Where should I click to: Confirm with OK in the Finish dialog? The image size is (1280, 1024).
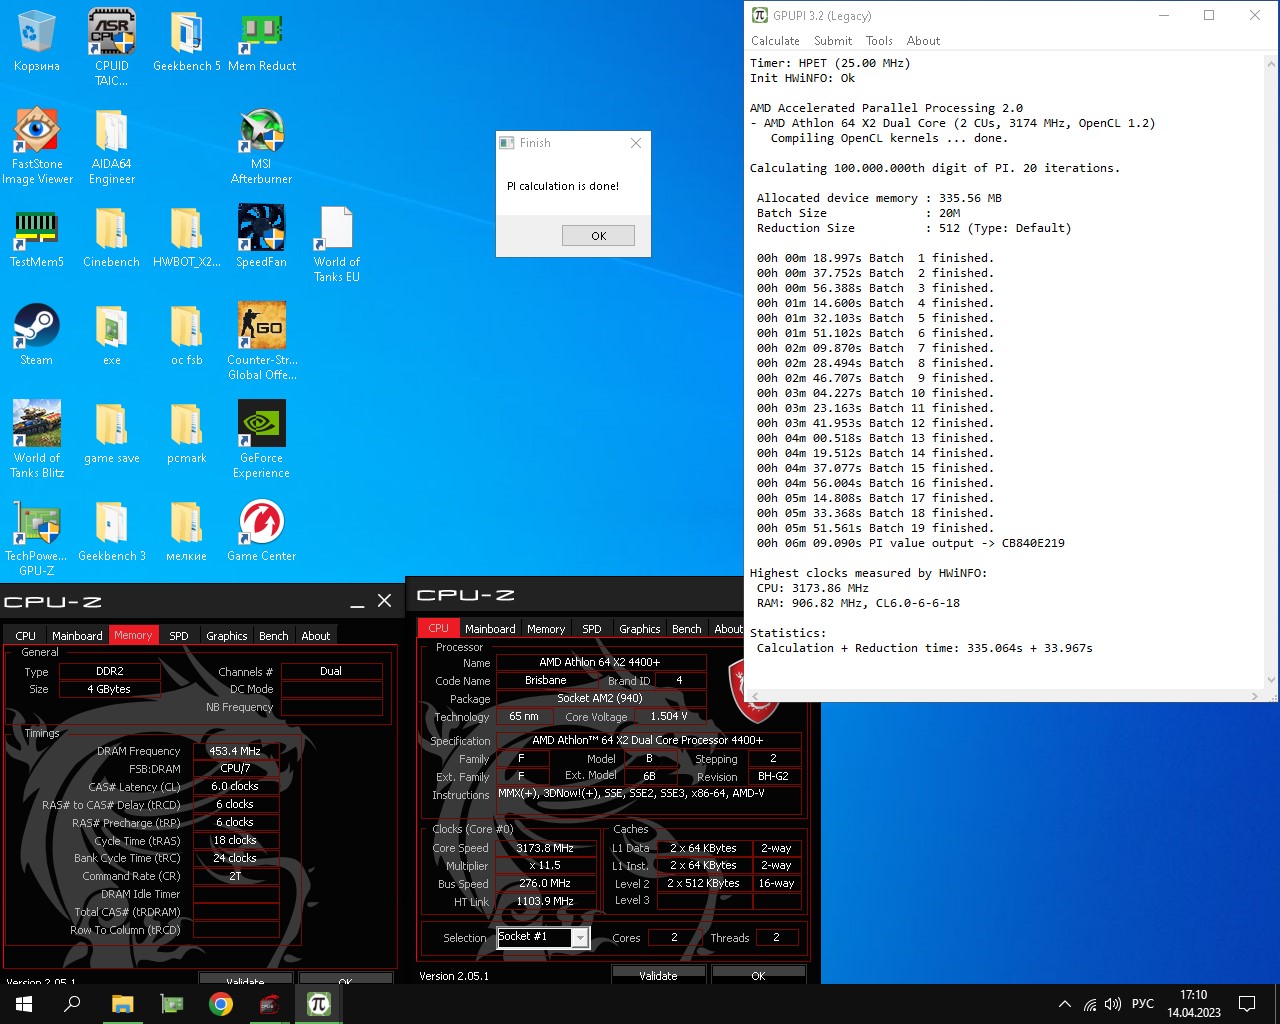coord(598,236)
